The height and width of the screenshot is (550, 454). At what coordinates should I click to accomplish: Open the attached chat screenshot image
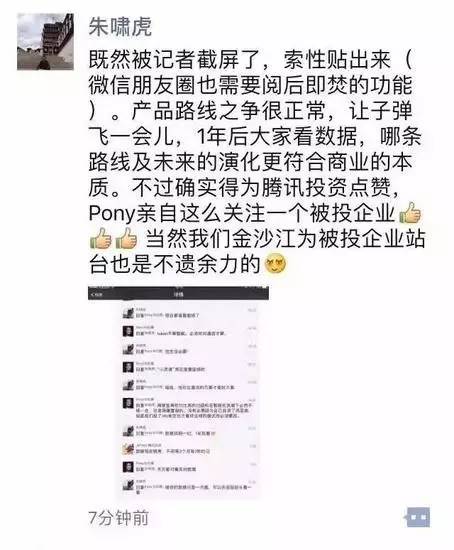[178, 392]
